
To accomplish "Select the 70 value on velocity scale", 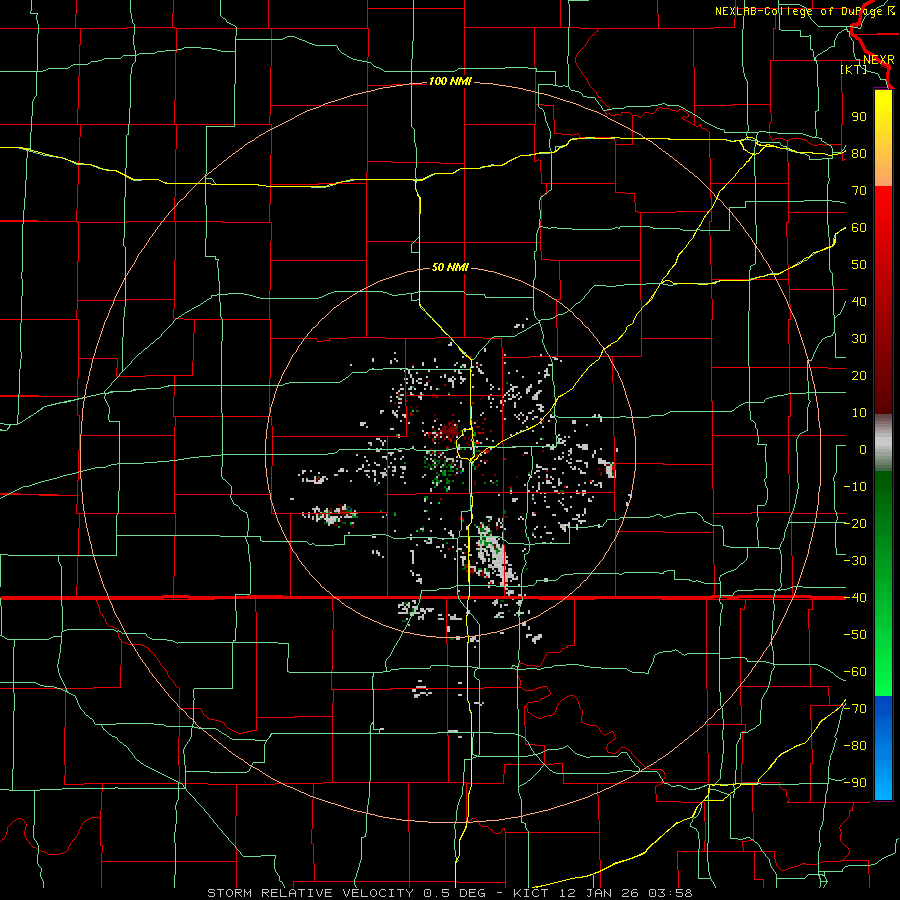I will tap(859, 191).
